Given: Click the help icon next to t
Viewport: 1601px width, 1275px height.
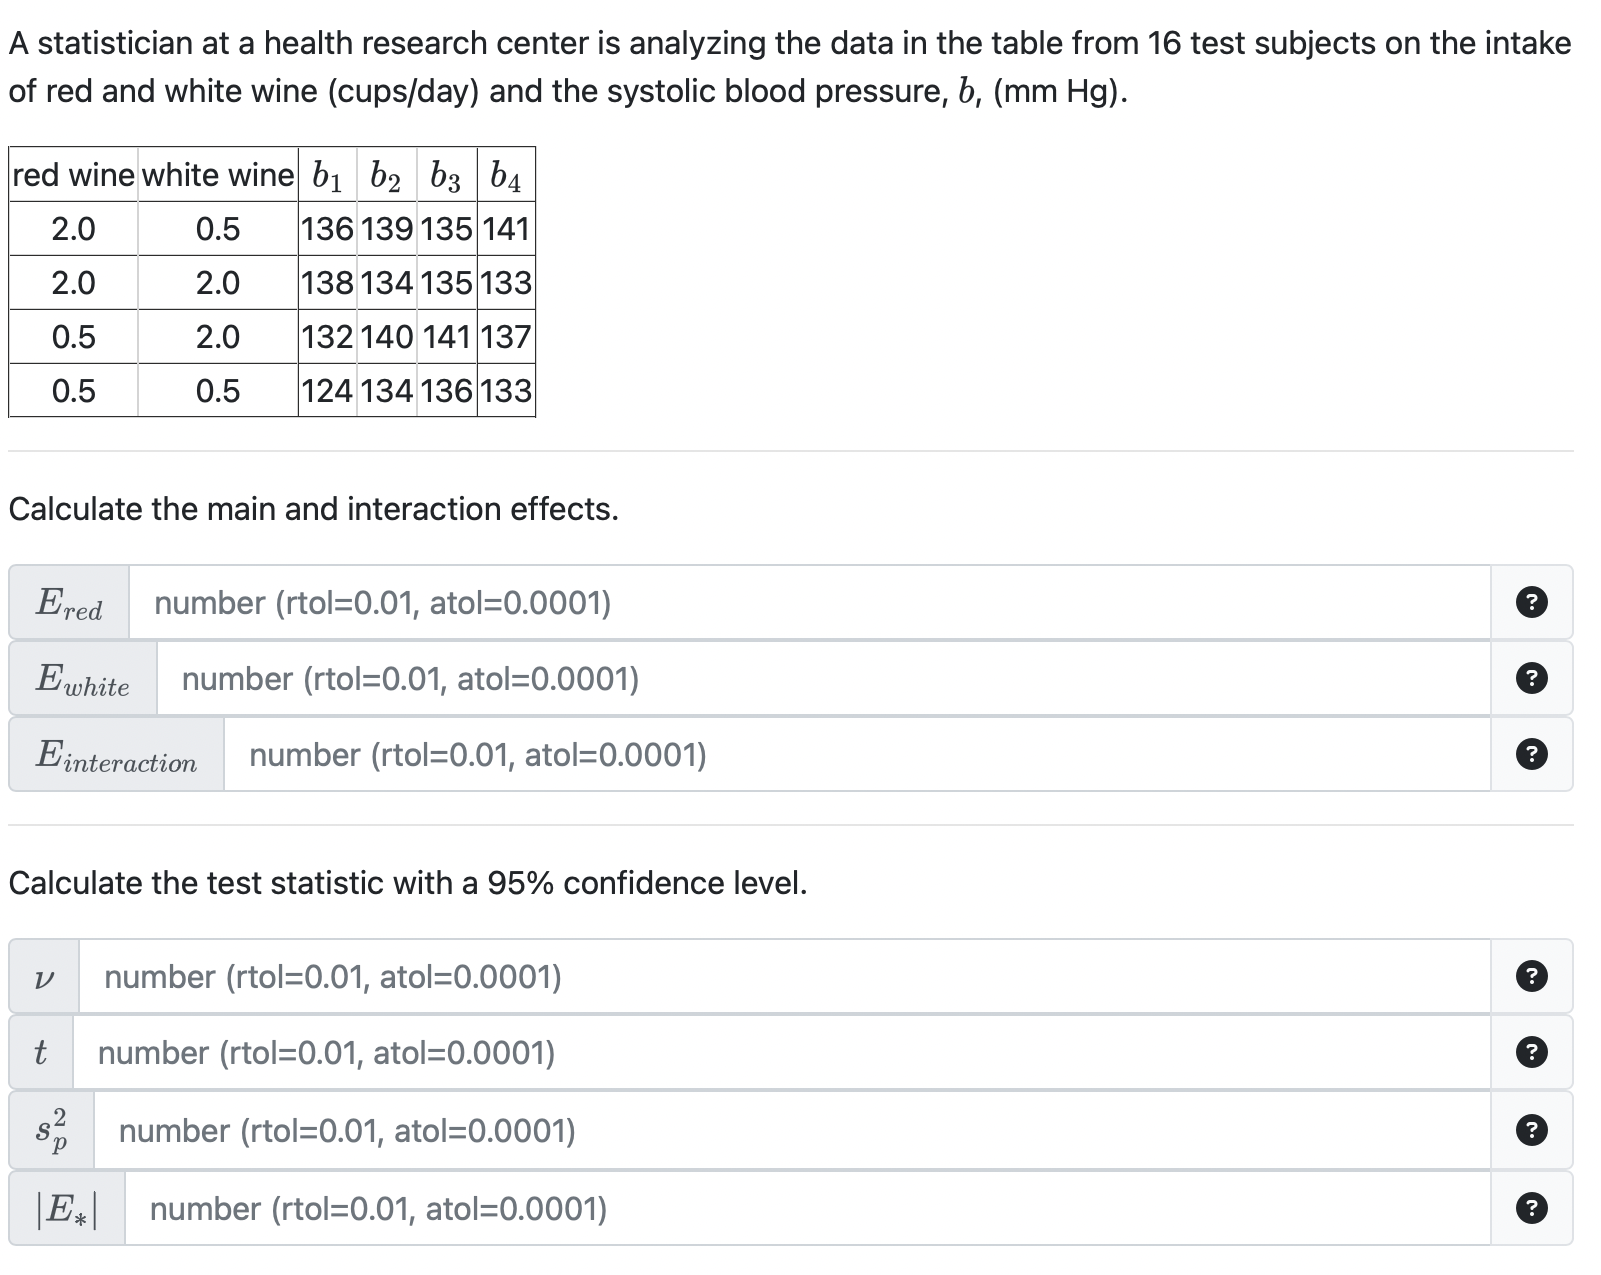Looking at the screenshot, I should point(1532,1053).
